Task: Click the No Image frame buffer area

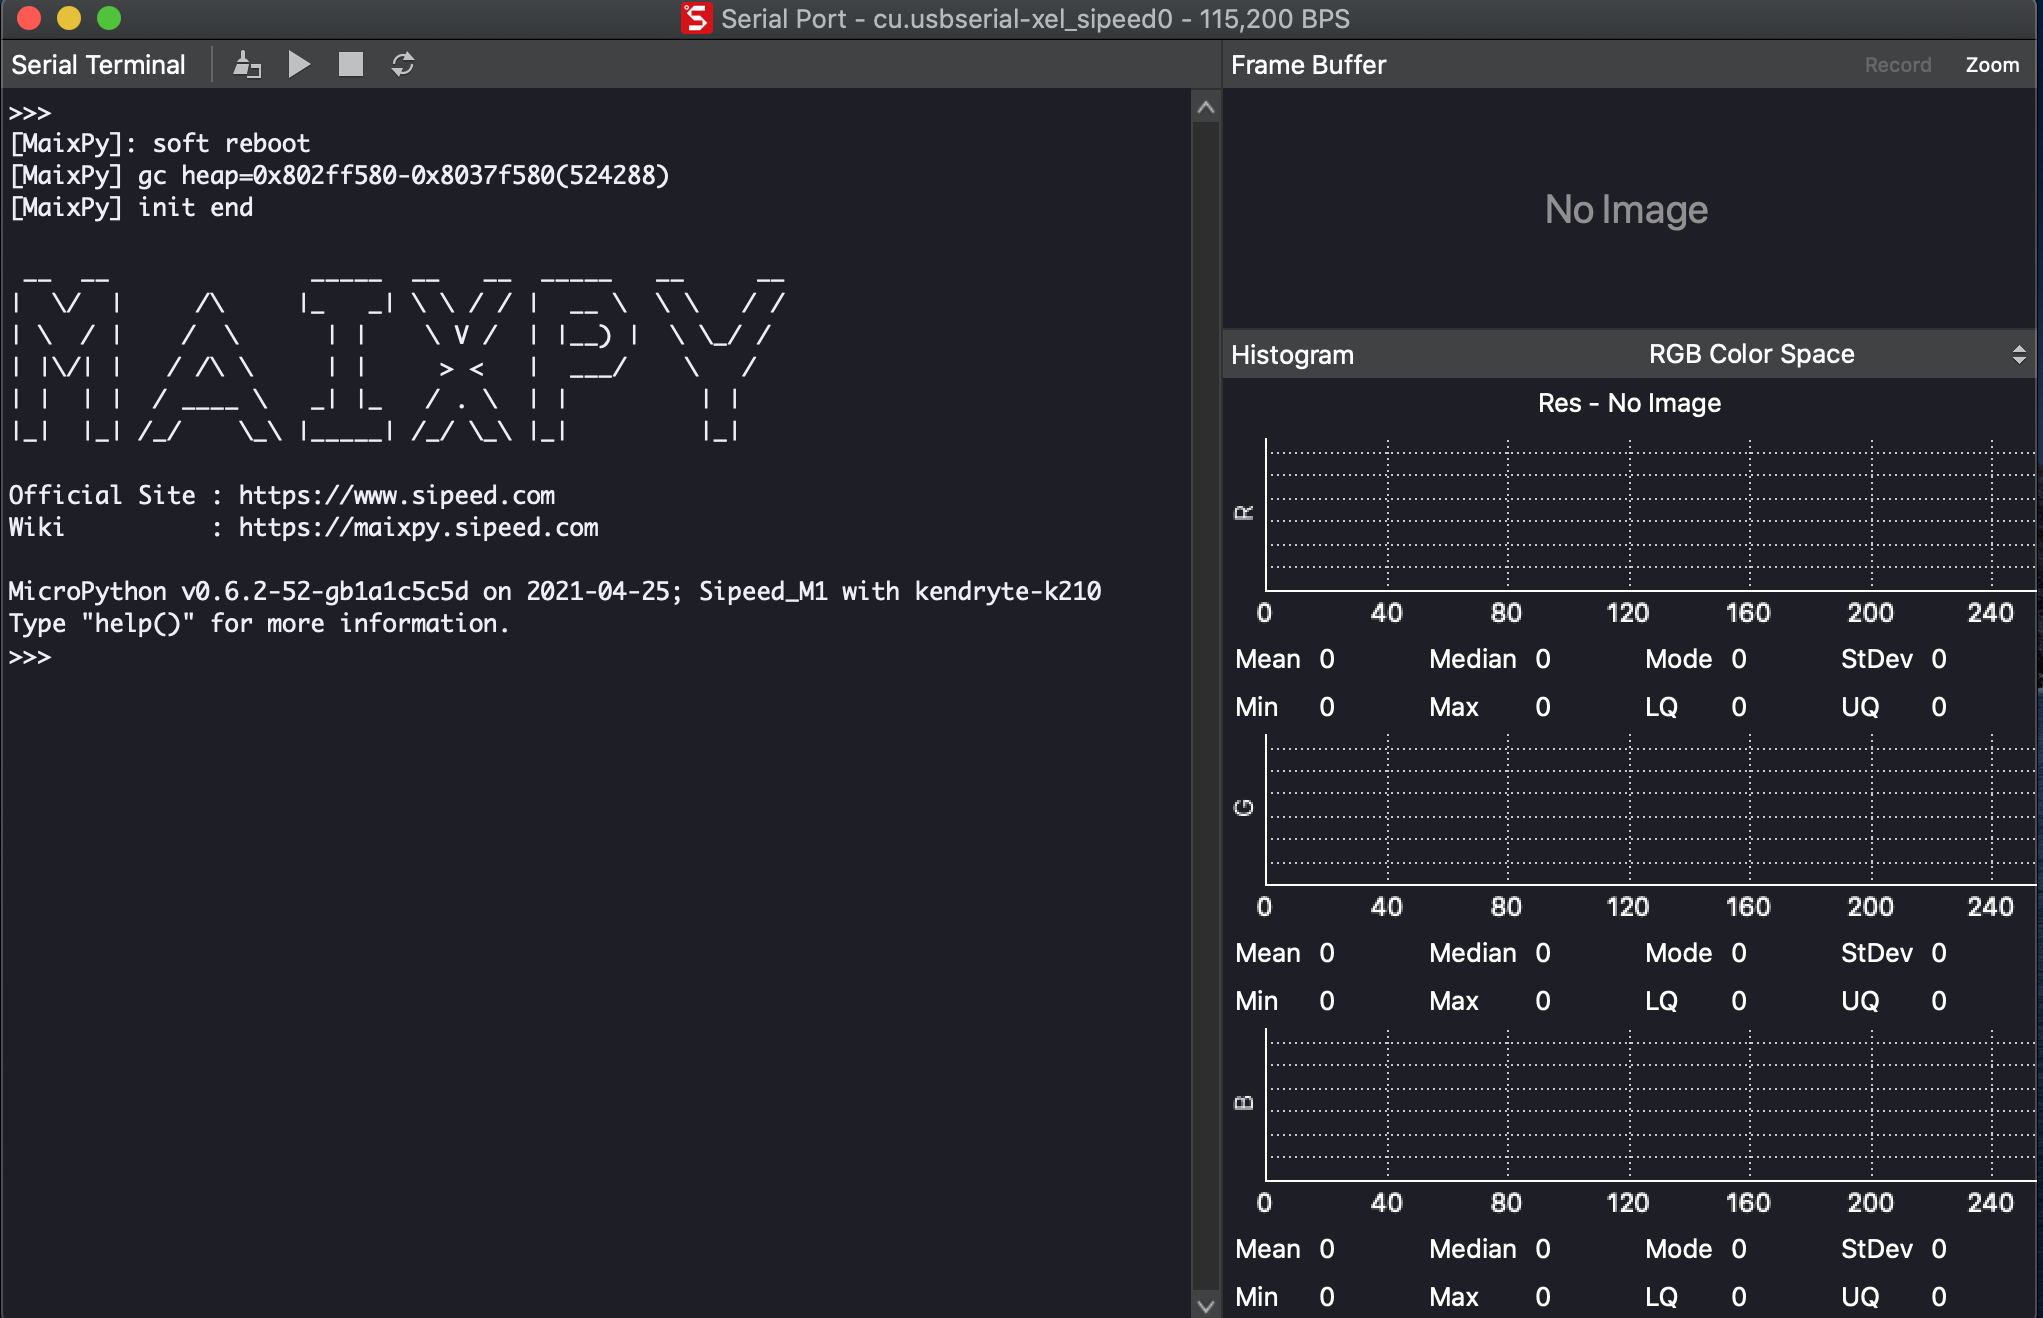Action: [1626, 210]
